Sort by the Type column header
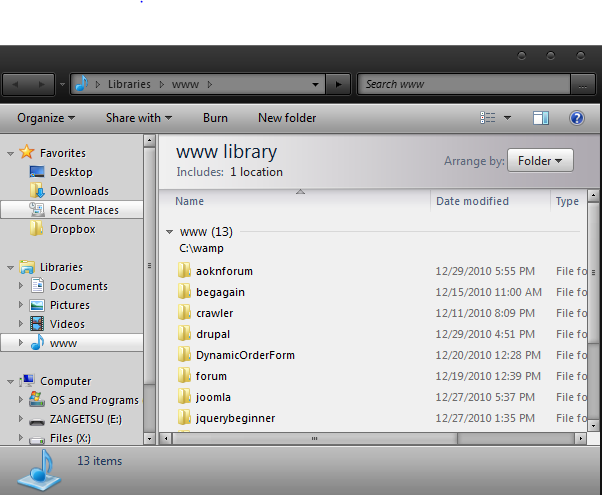This screenshot has width=602, height=495. pos(567,201)
